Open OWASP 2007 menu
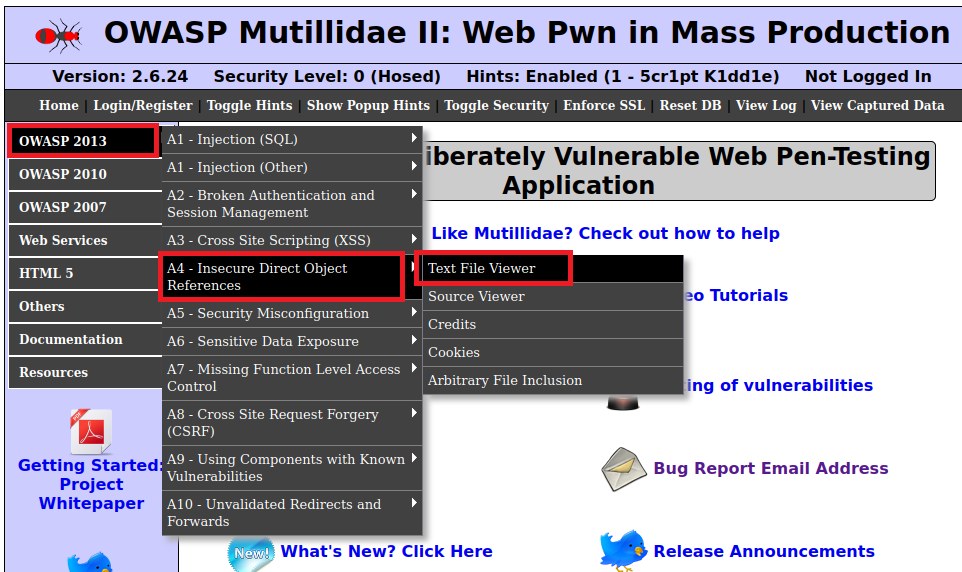Viewport: 962px width, 572px height. (x=85, y=207)
